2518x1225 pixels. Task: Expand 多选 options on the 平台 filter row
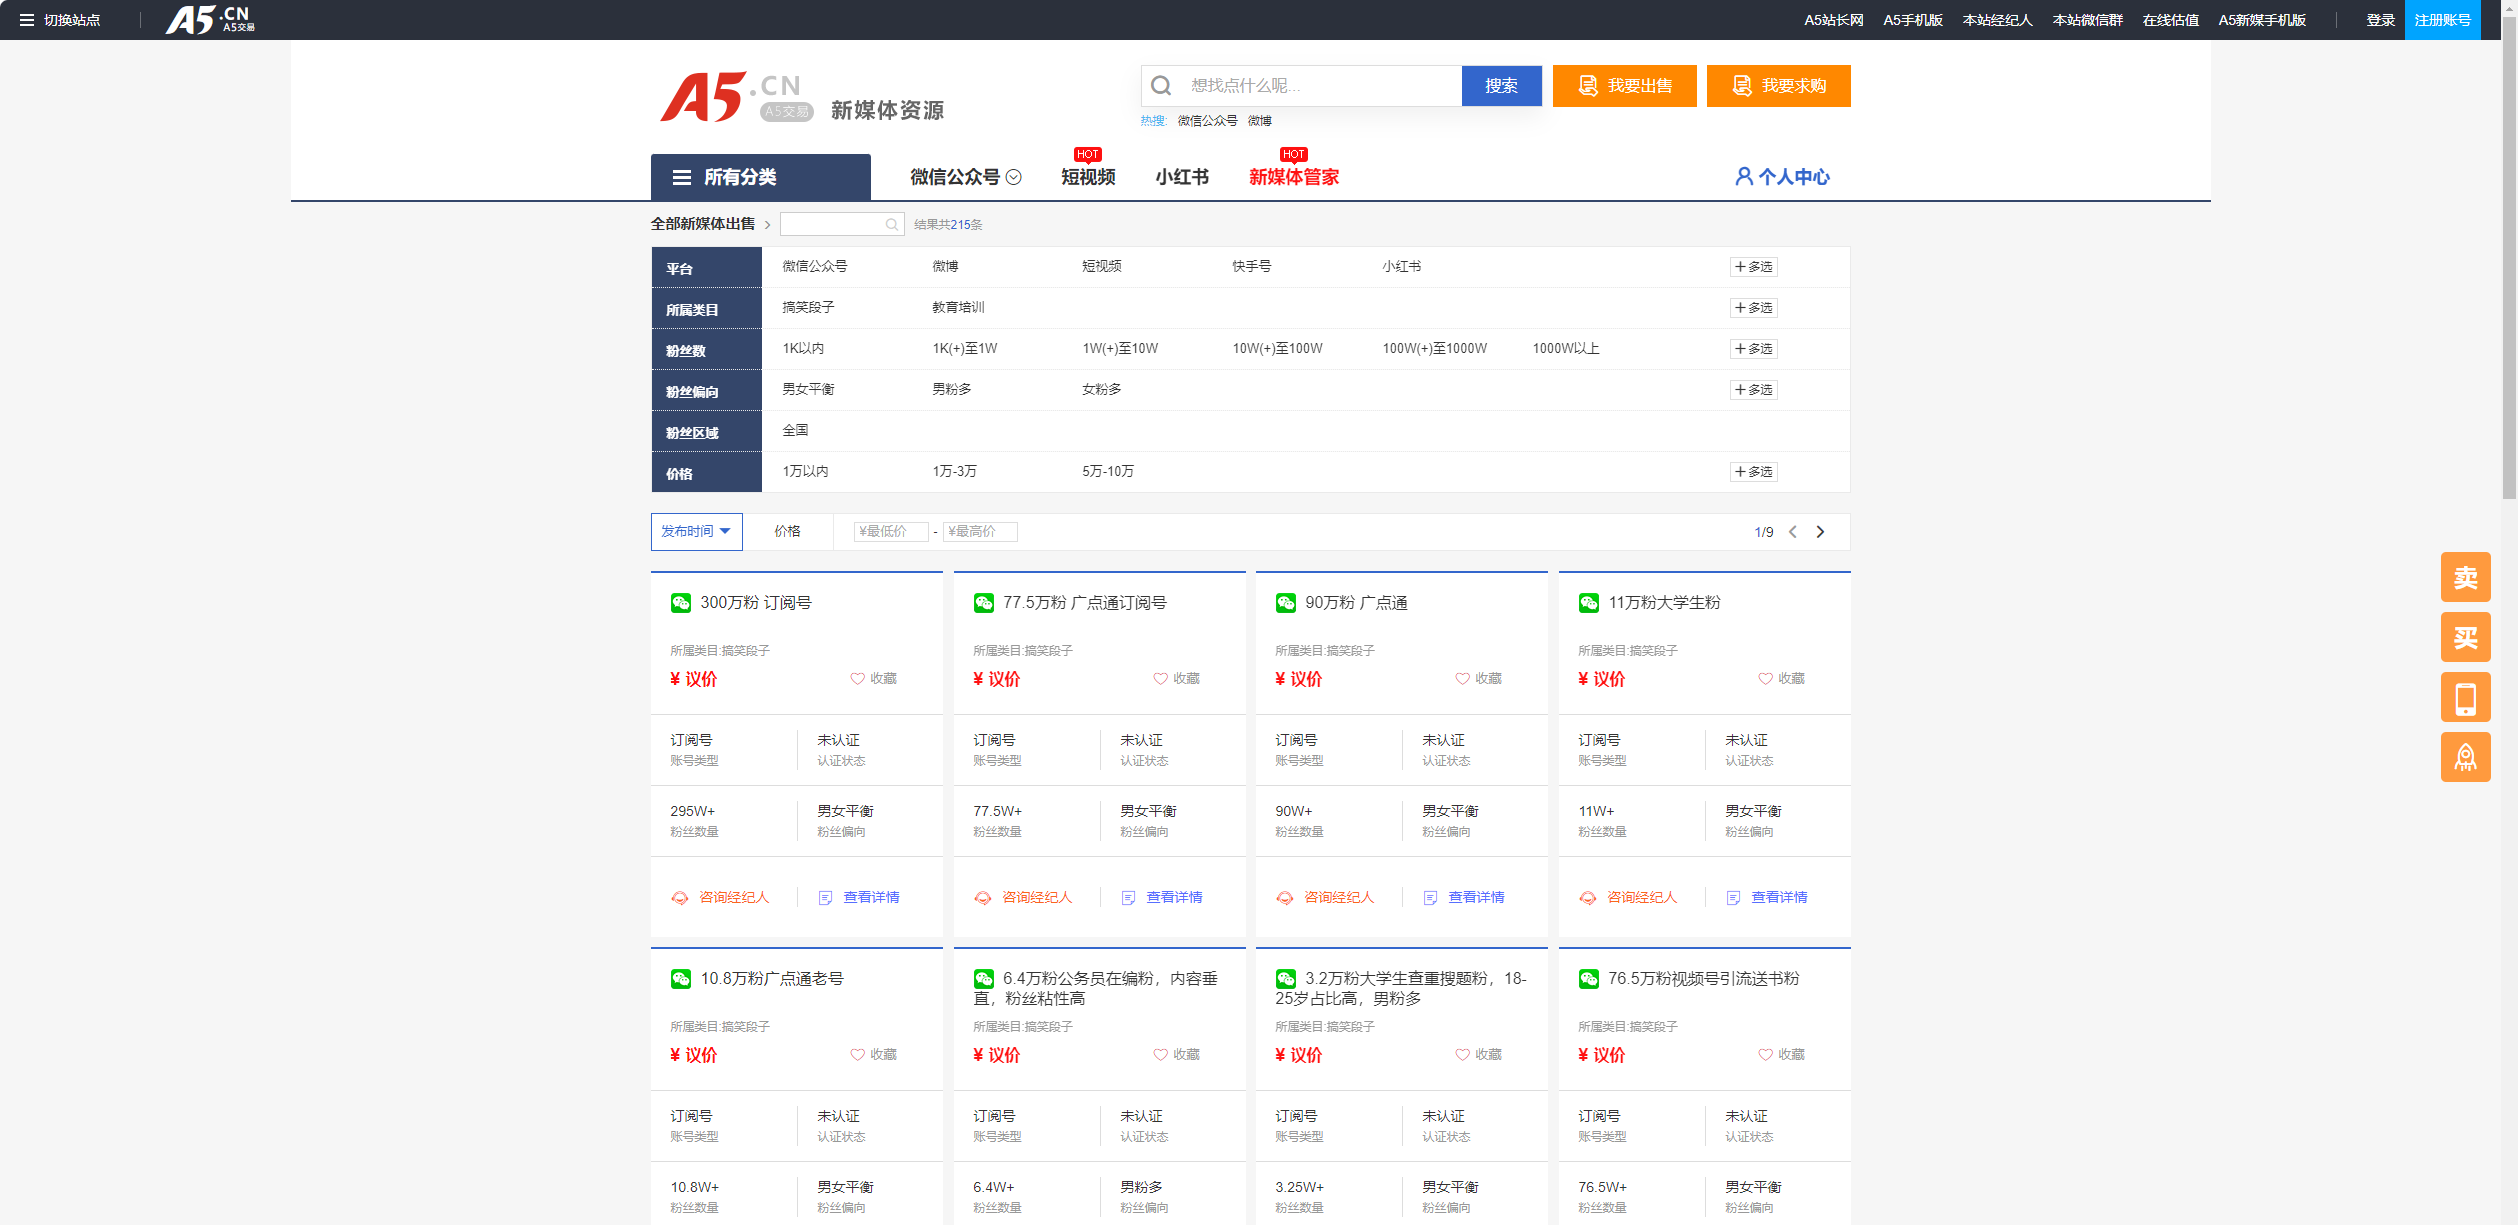pos(1753,266)
